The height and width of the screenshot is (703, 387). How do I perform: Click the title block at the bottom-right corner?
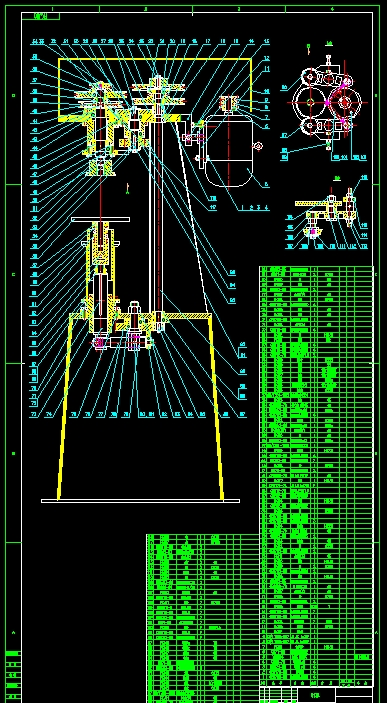tap(317, 694)
